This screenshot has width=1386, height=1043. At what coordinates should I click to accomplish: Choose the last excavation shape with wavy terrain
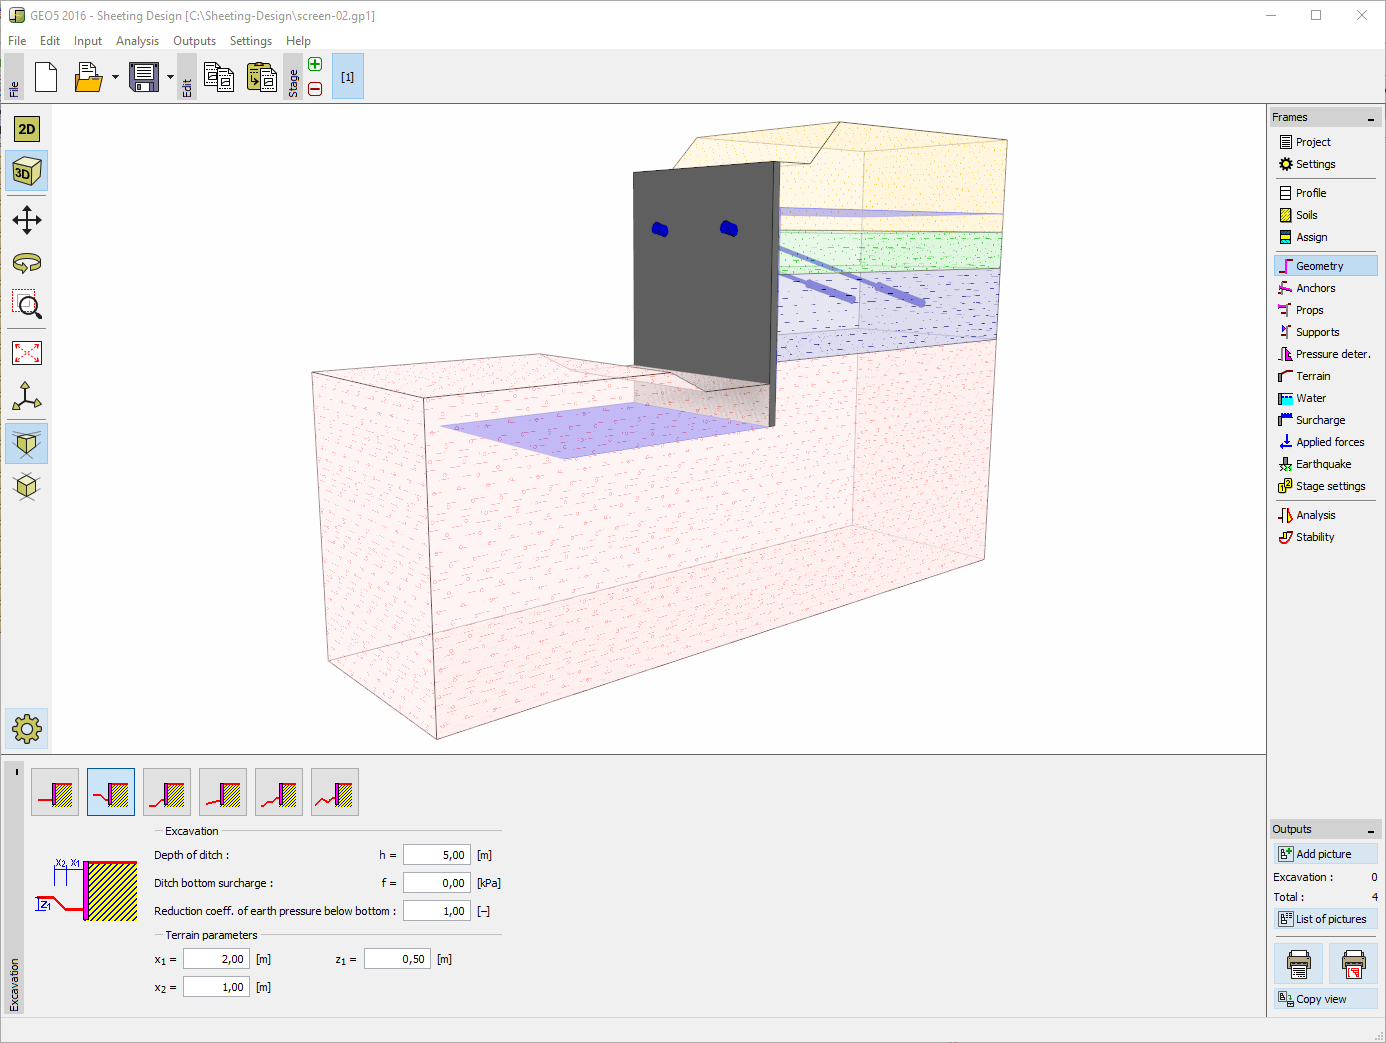334,791
